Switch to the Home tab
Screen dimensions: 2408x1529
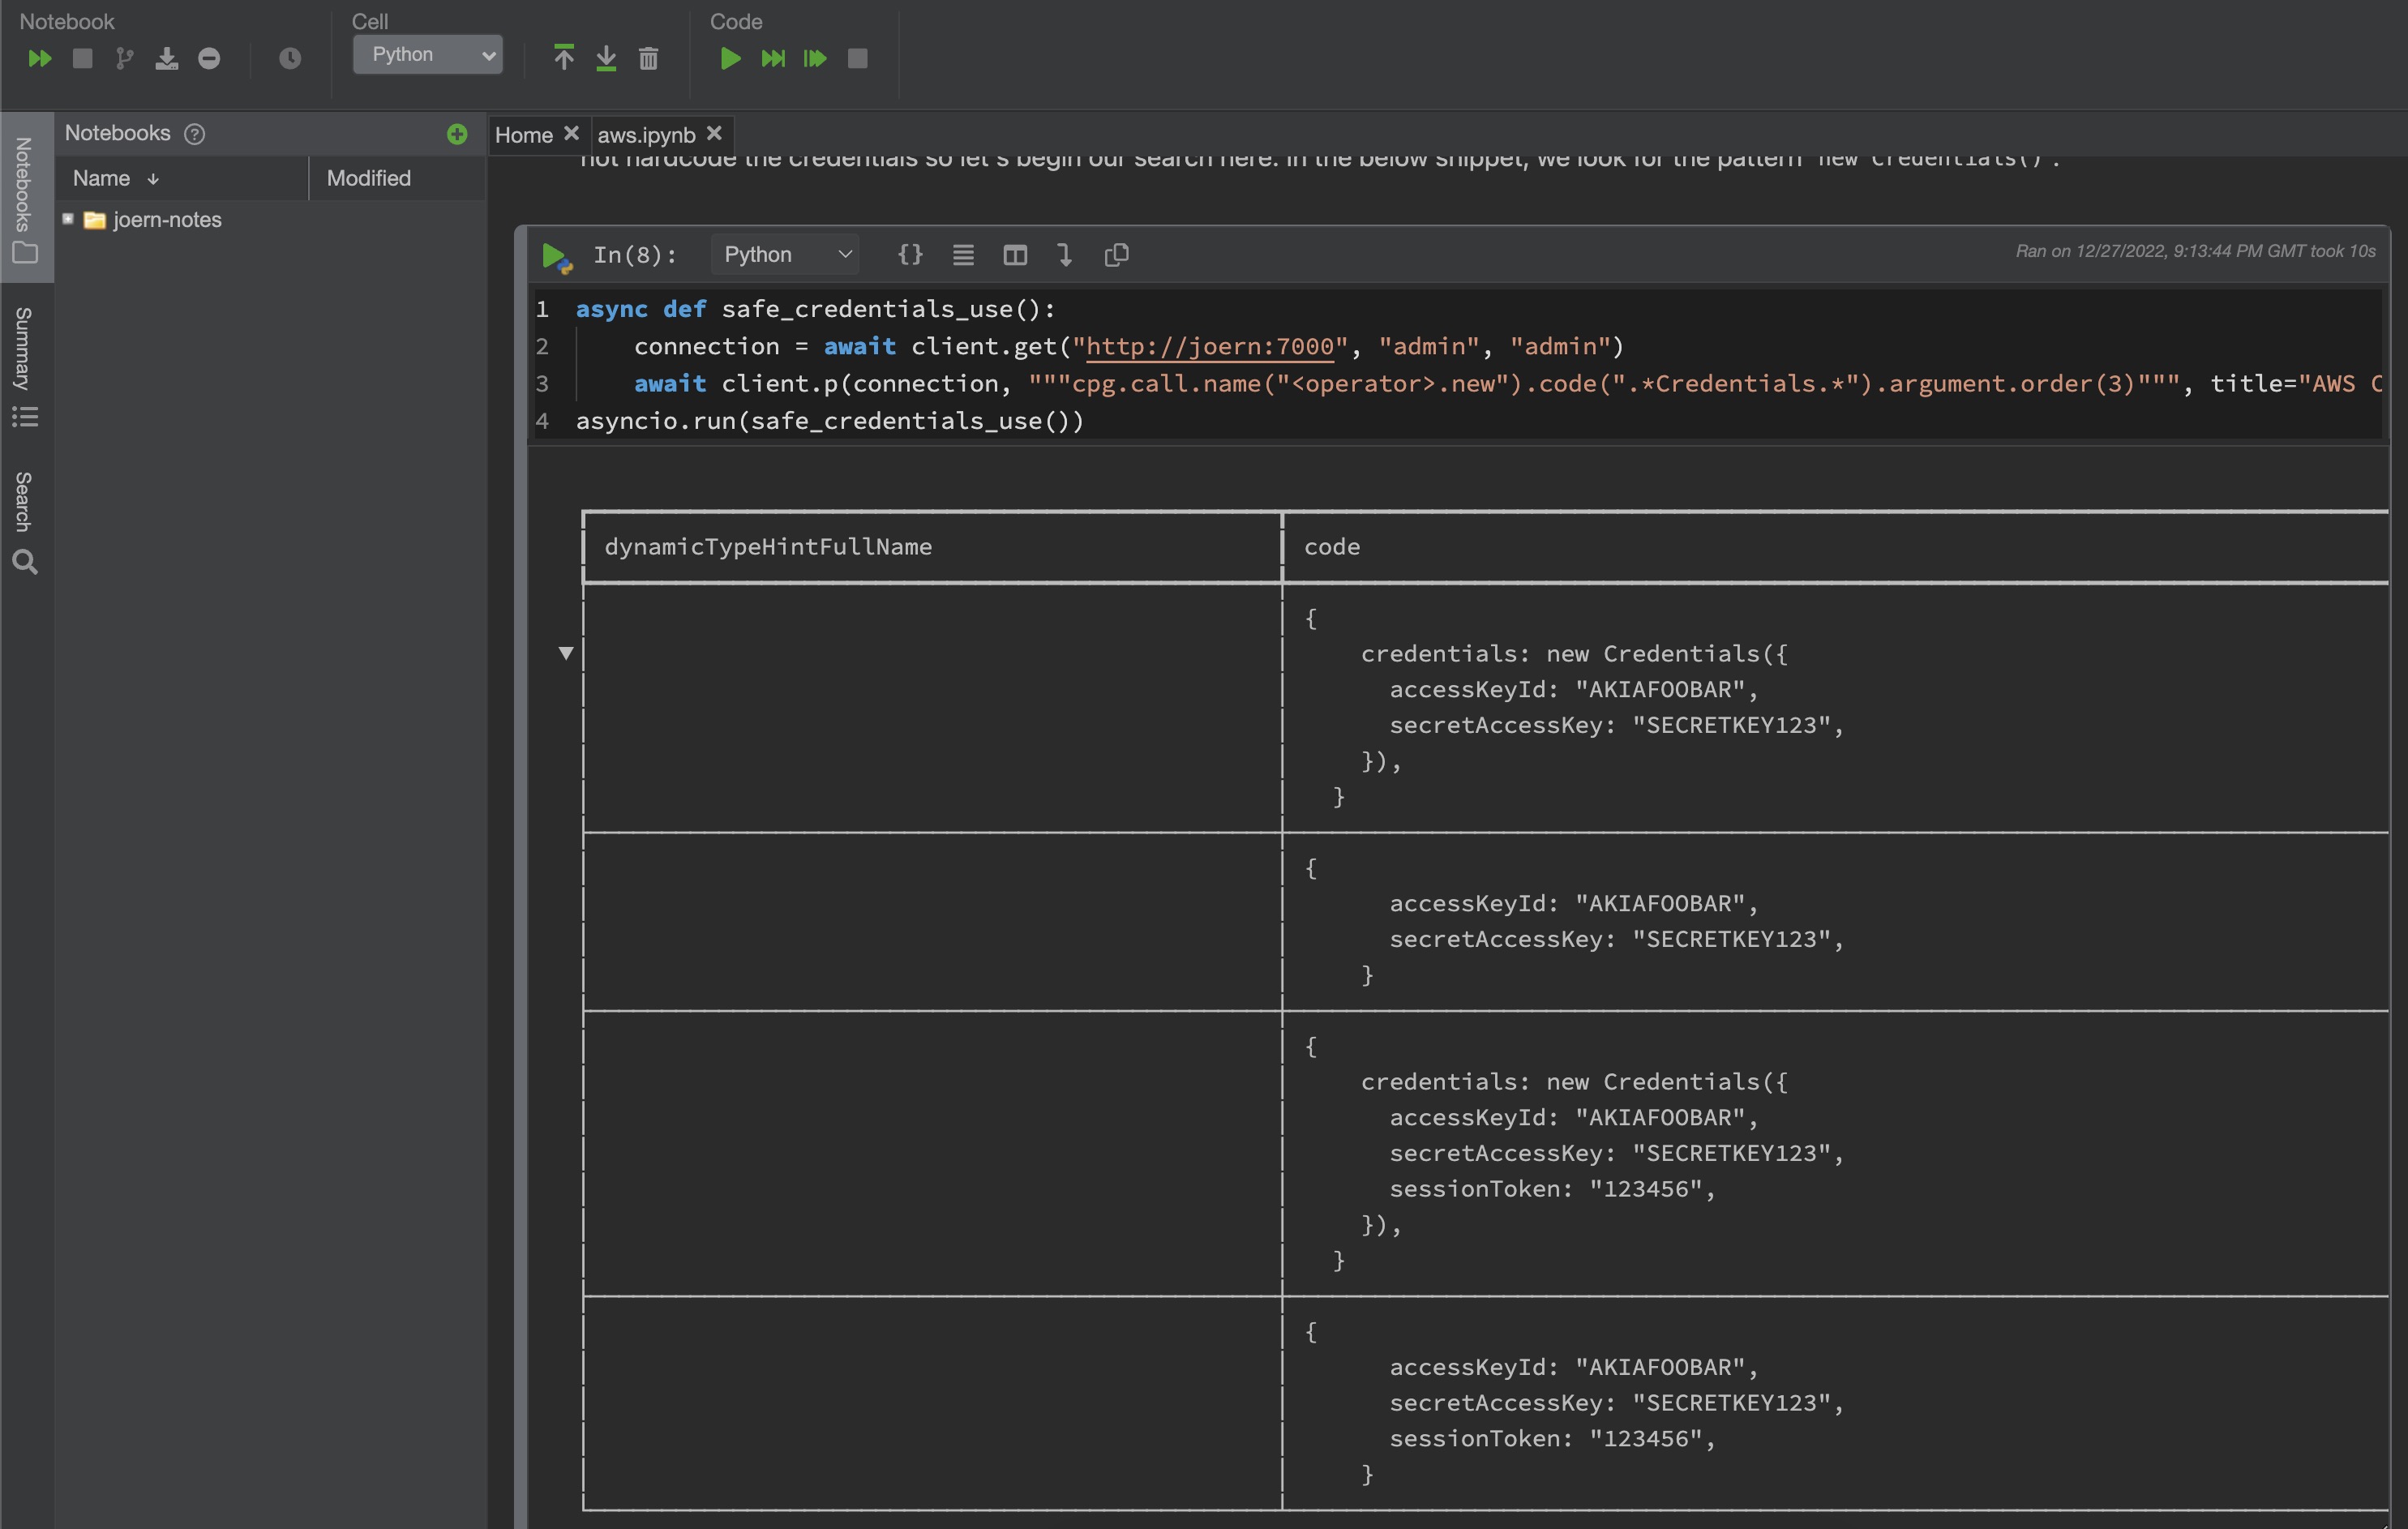523,135
